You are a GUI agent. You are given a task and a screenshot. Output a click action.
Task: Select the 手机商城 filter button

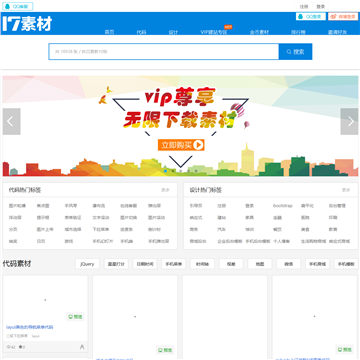pyautogui.click(x=317, y=264)
